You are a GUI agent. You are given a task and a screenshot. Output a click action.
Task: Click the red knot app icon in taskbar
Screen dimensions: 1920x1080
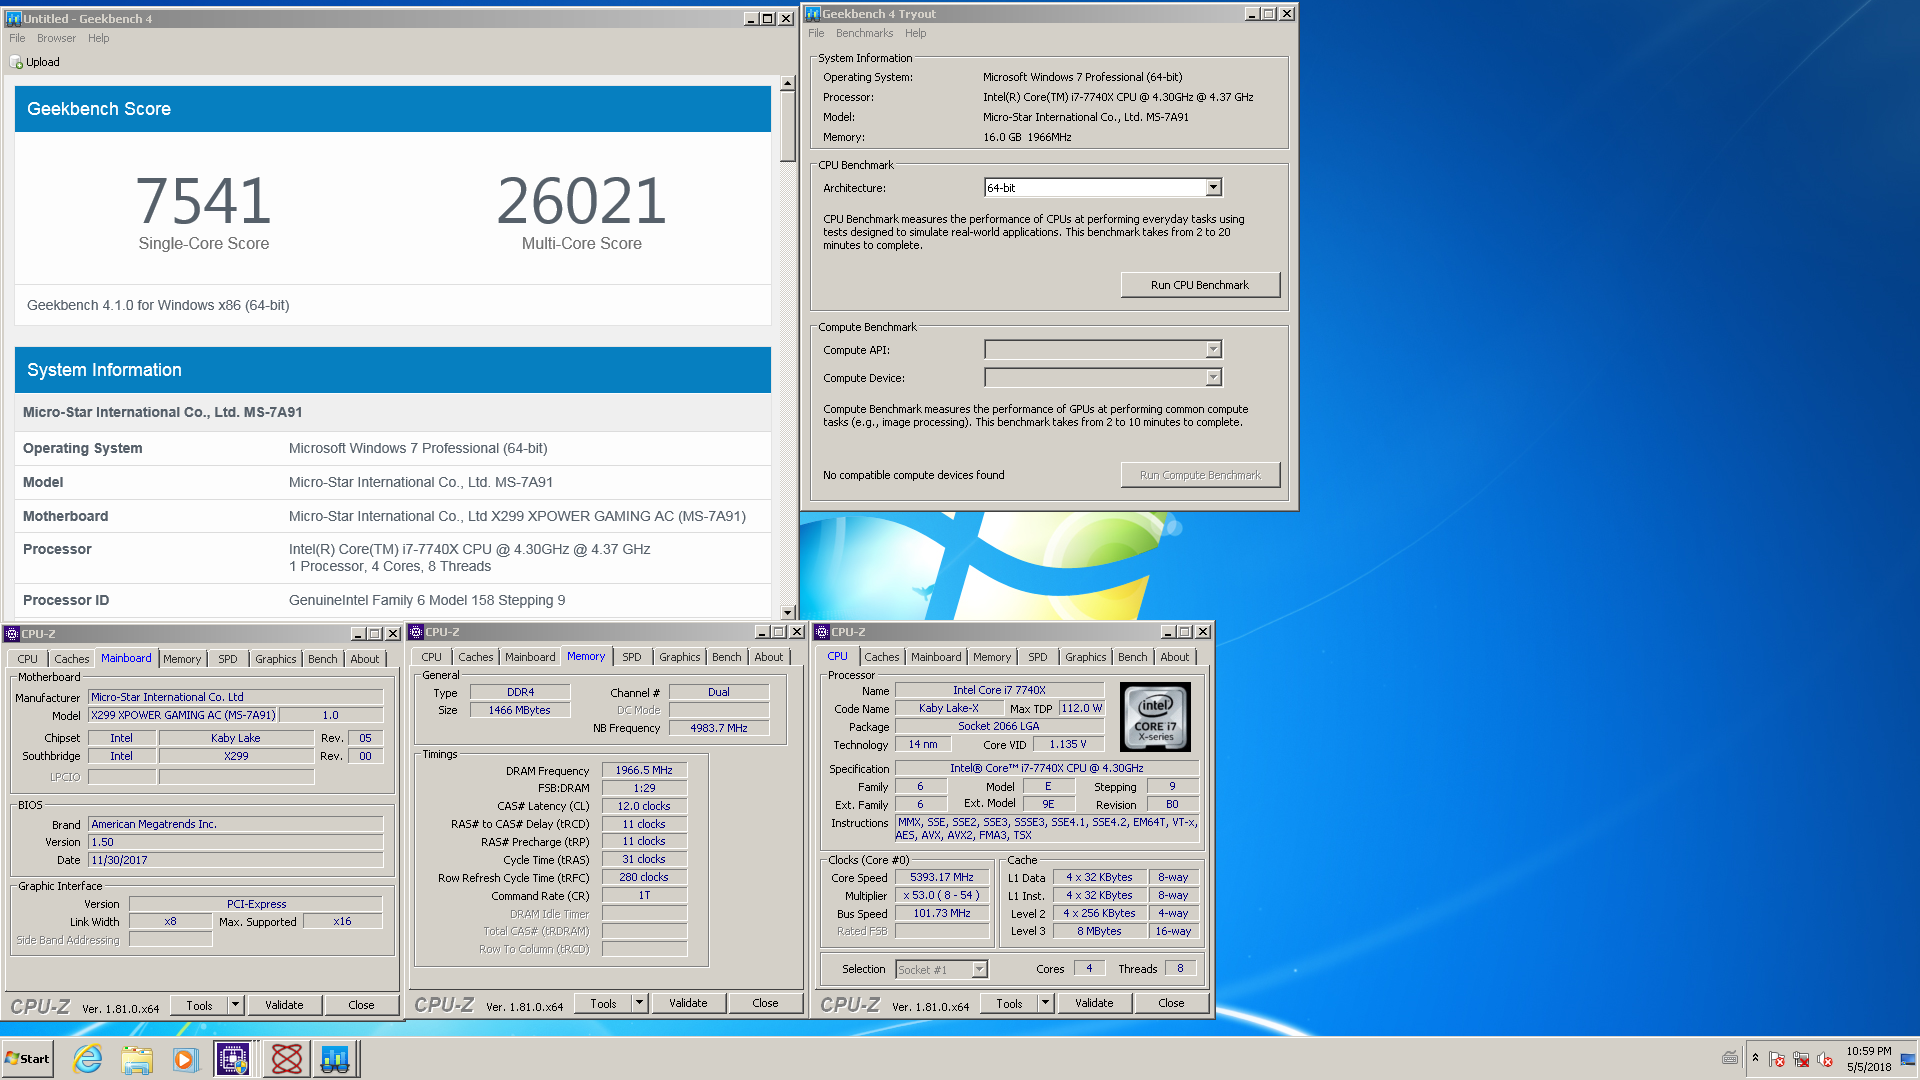pyautogui.click(x=287, y=1059)
